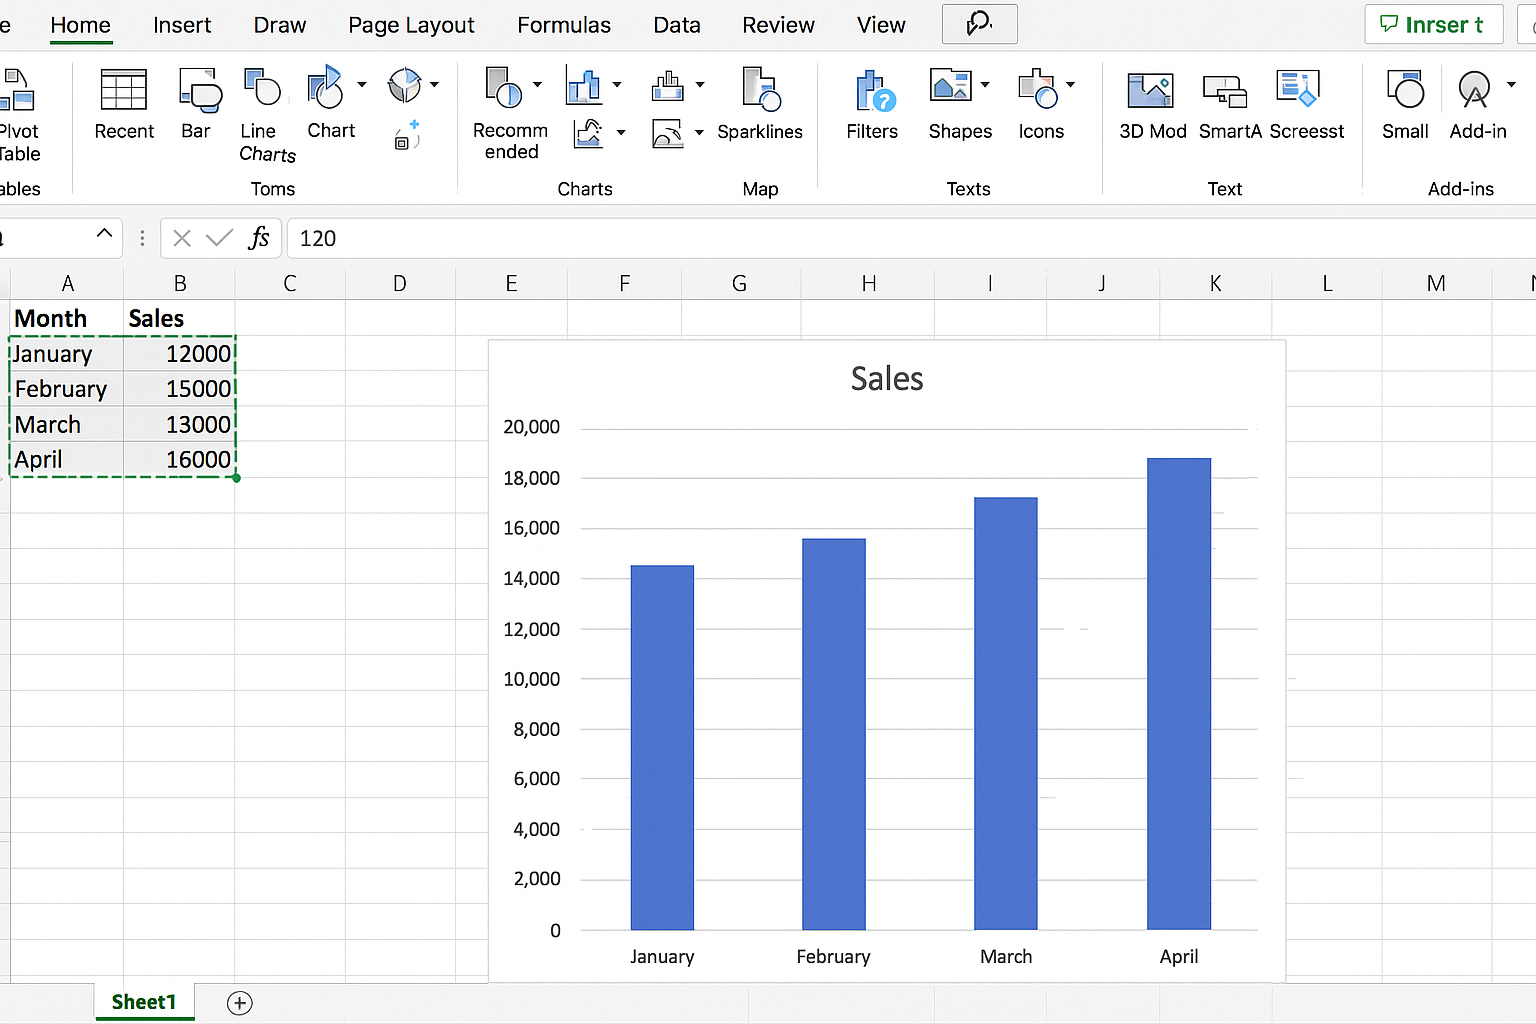Click the PivotTable icon
This screenshot has width=1536, height=1024.
point(16,90)
